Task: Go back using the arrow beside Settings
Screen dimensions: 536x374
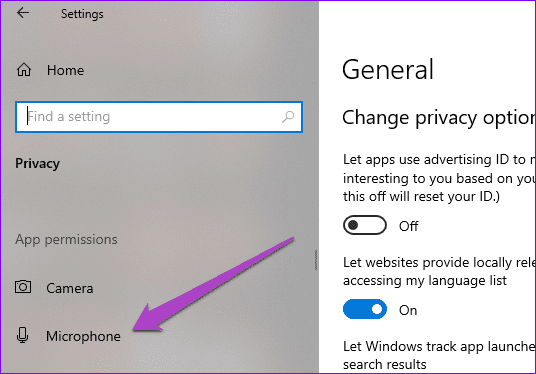Action: tap(23, 13)
